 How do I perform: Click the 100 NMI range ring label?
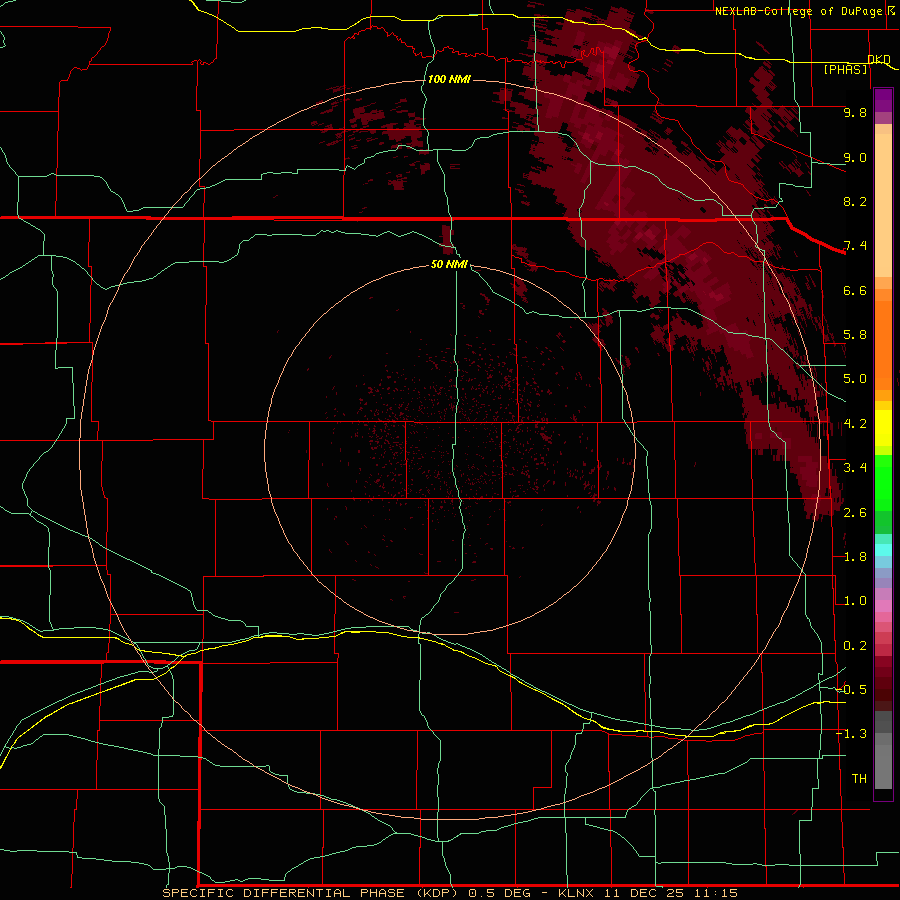[x=449, y=79]
